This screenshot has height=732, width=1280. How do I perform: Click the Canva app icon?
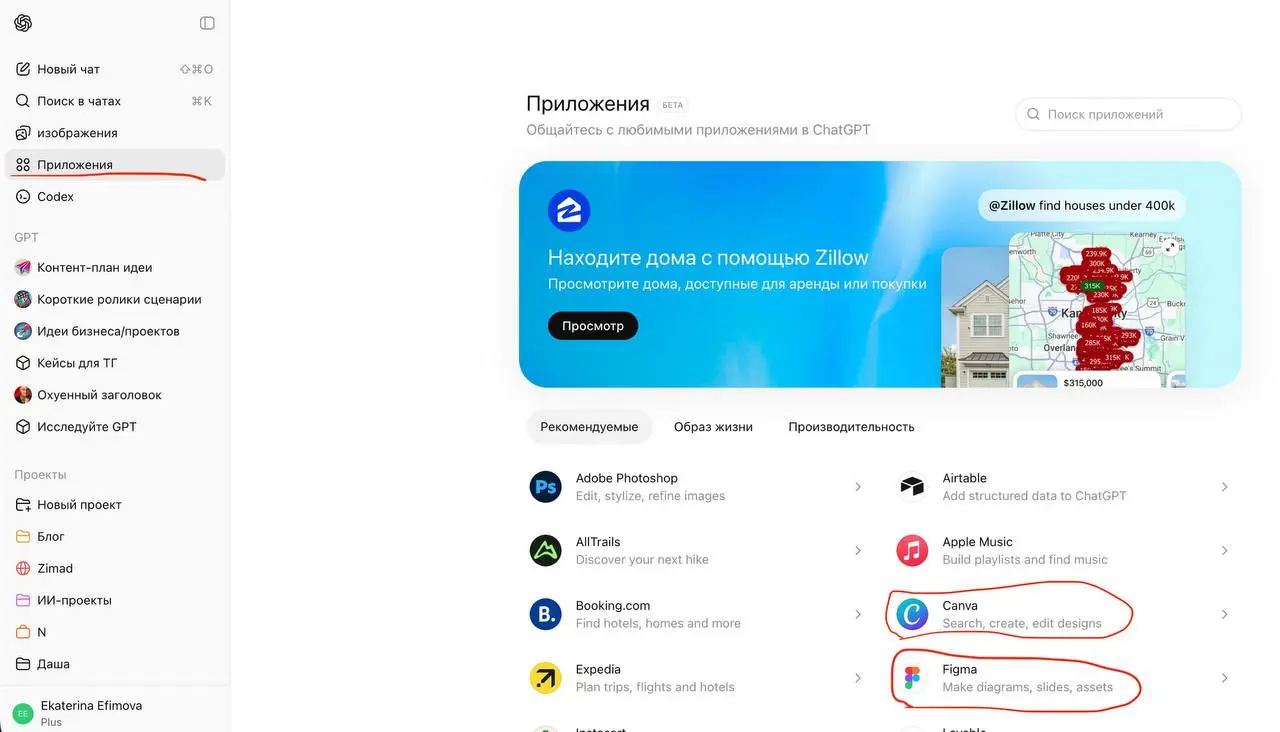[912, 614]
